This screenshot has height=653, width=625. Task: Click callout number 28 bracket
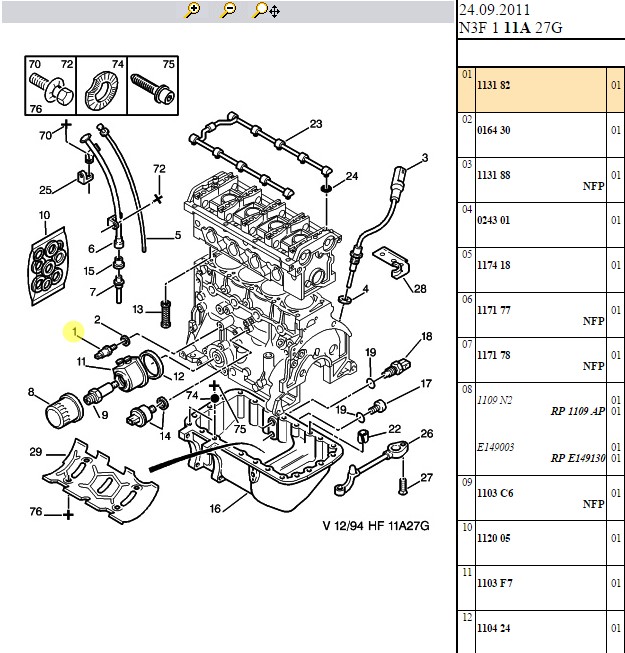(x=420, y=288)
